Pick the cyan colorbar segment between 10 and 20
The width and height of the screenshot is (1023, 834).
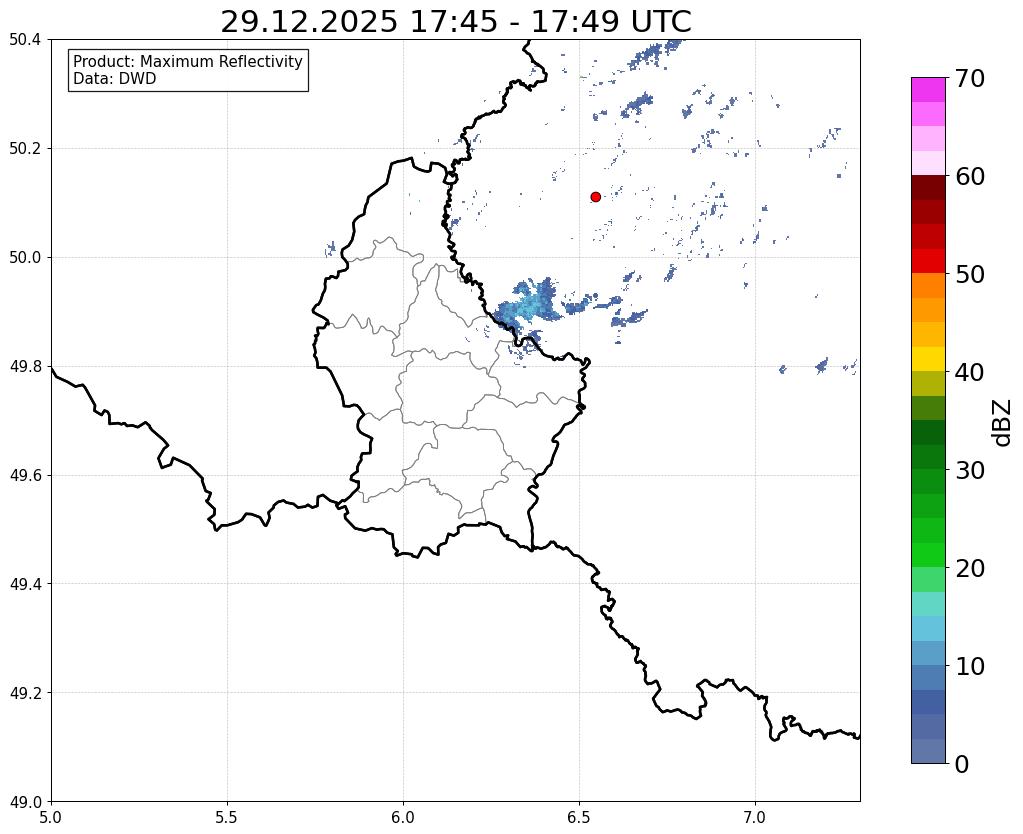[928, 628]
